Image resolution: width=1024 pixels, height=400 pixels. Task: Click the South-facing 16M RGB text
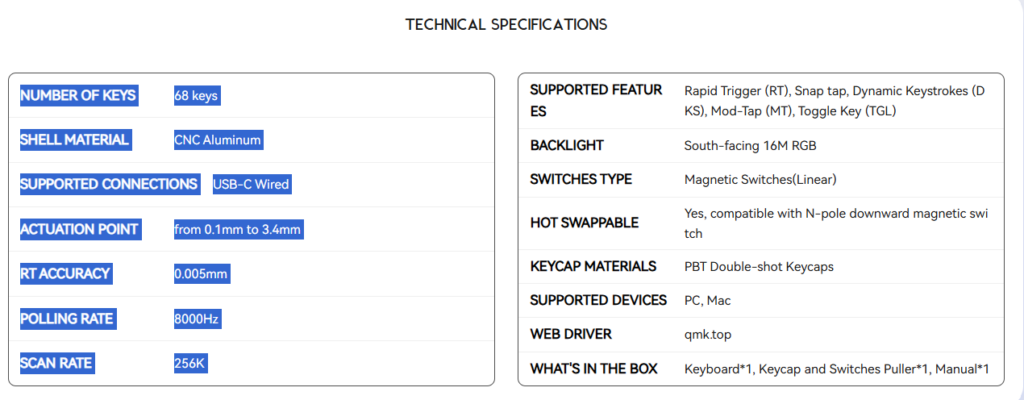[750, 146]
